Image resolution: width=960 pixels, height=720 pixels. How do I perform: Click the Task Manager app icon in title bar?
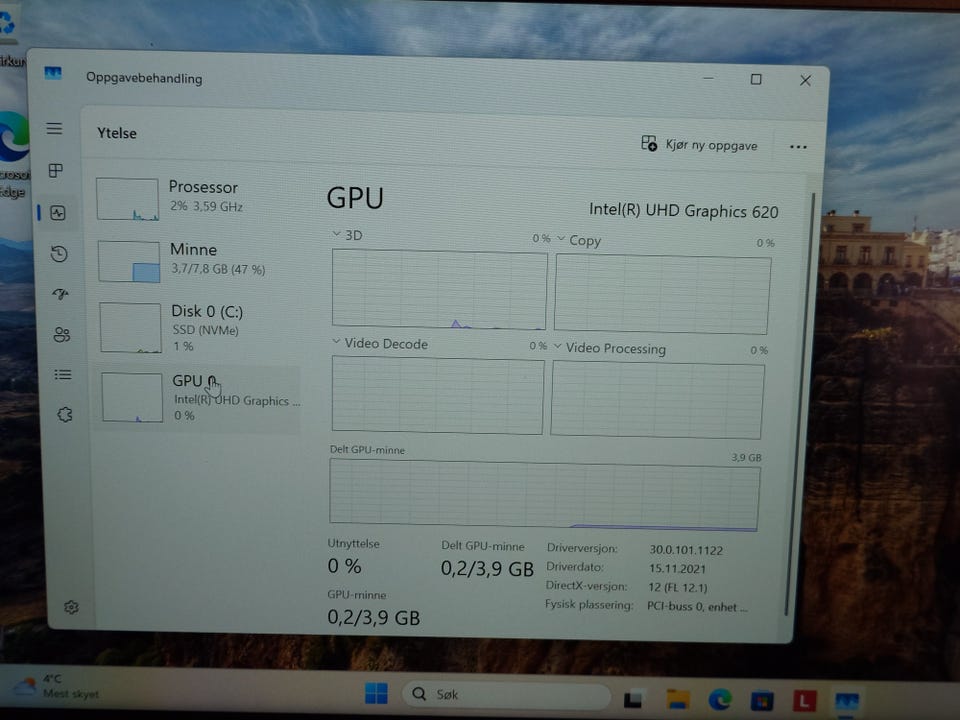tap(53, 73)
